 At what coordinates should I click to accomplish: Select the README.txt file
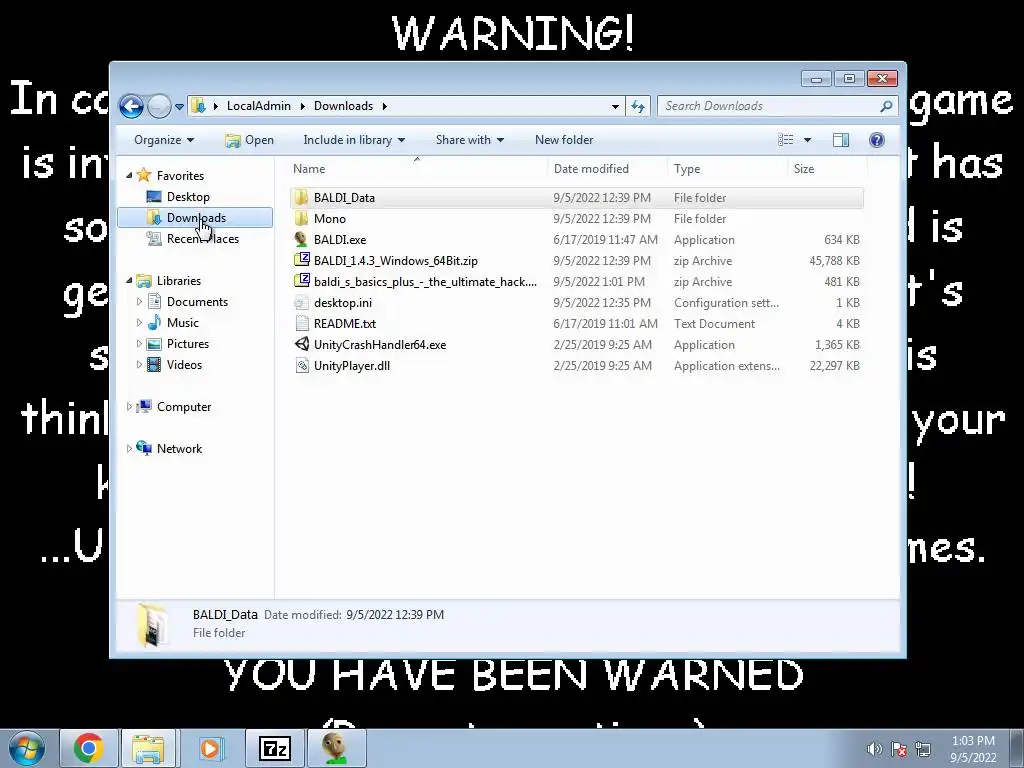click(577, 323)
